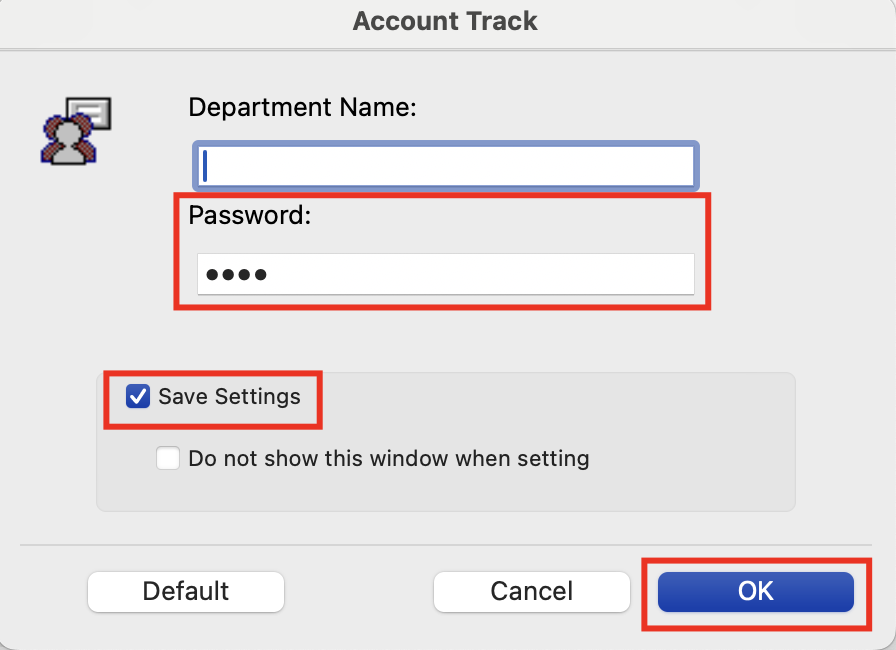The width and height of the screenshot is (896, 650).
Task: Reset values with the Default button
Action: [186, 591]
